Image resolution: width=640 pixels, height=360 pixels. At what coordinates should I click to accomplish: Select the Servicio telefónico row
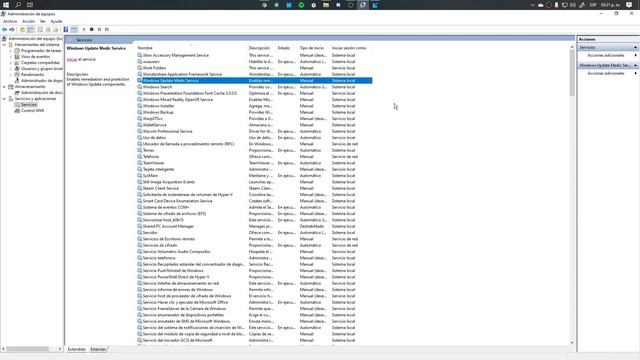pyautogui.click(x=255, y=258)
